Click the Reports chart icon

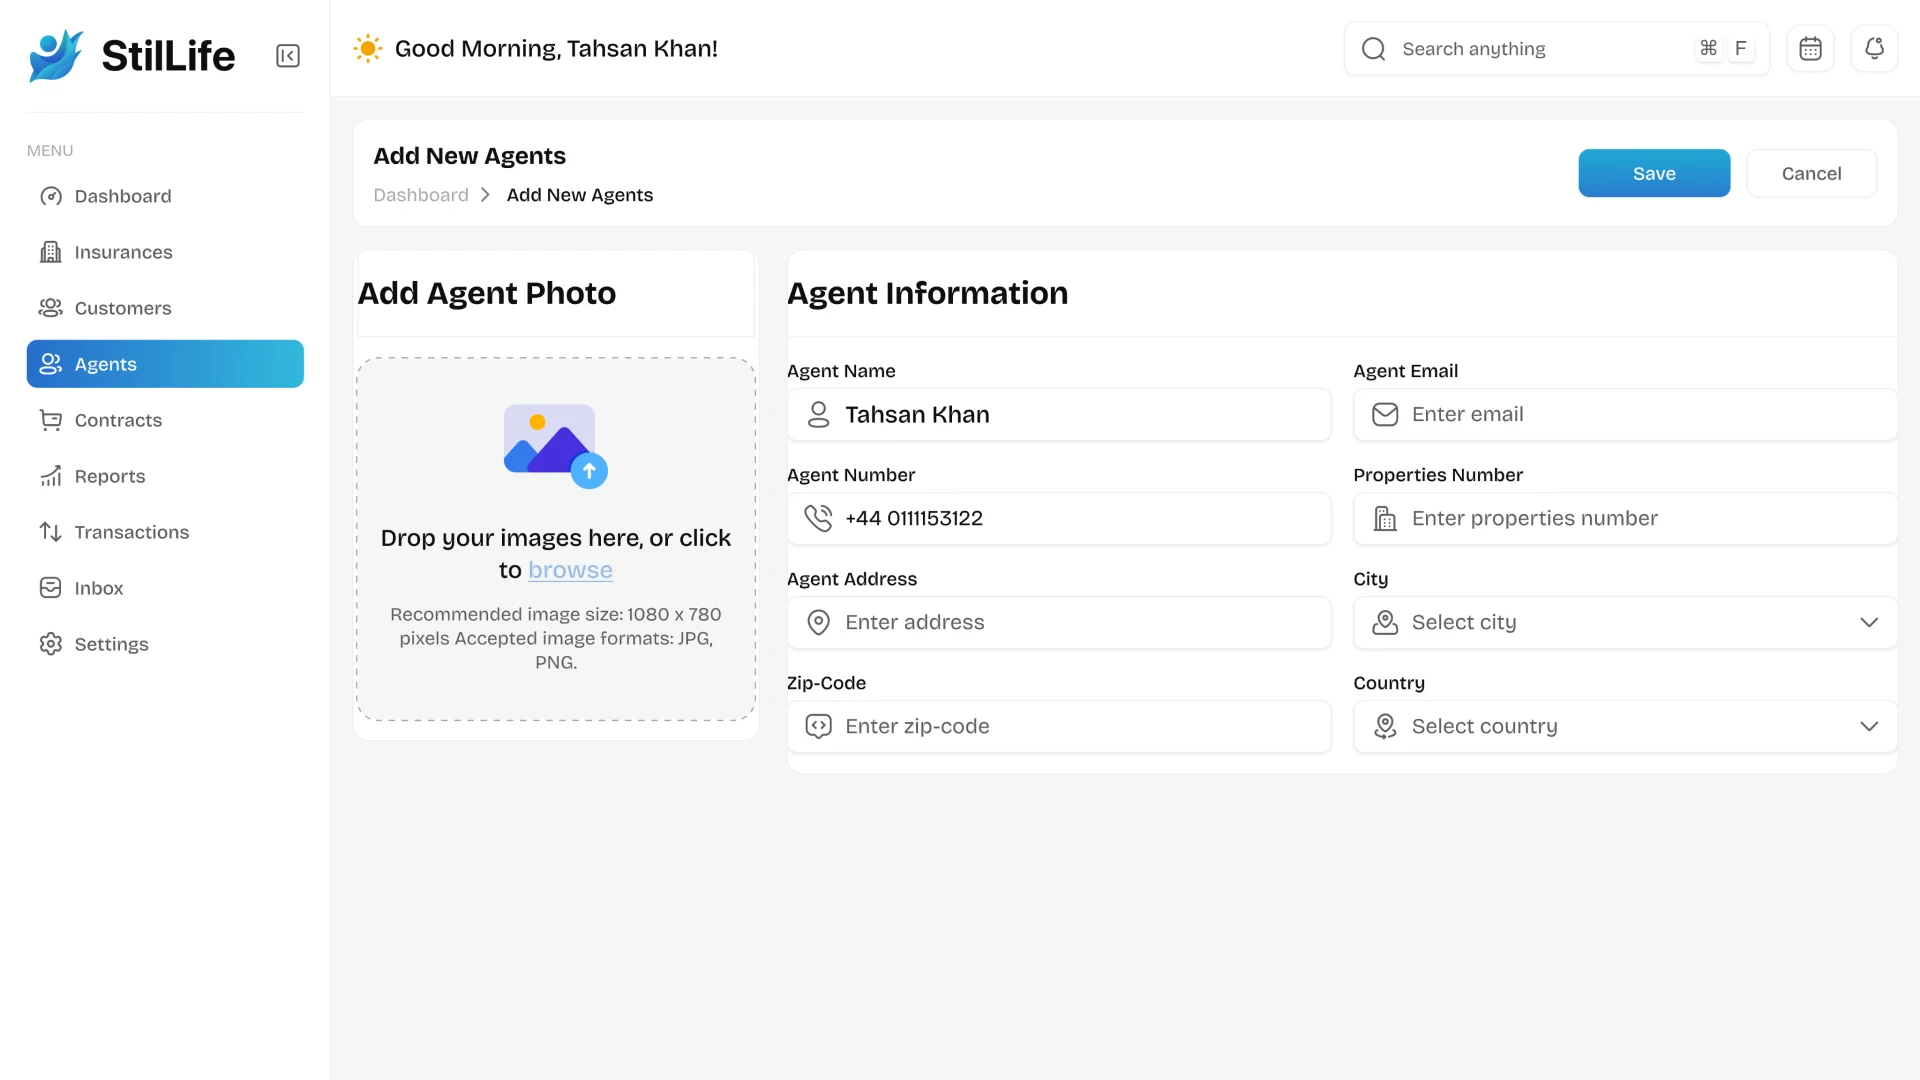pyautogui.click(x=51, y=476)
